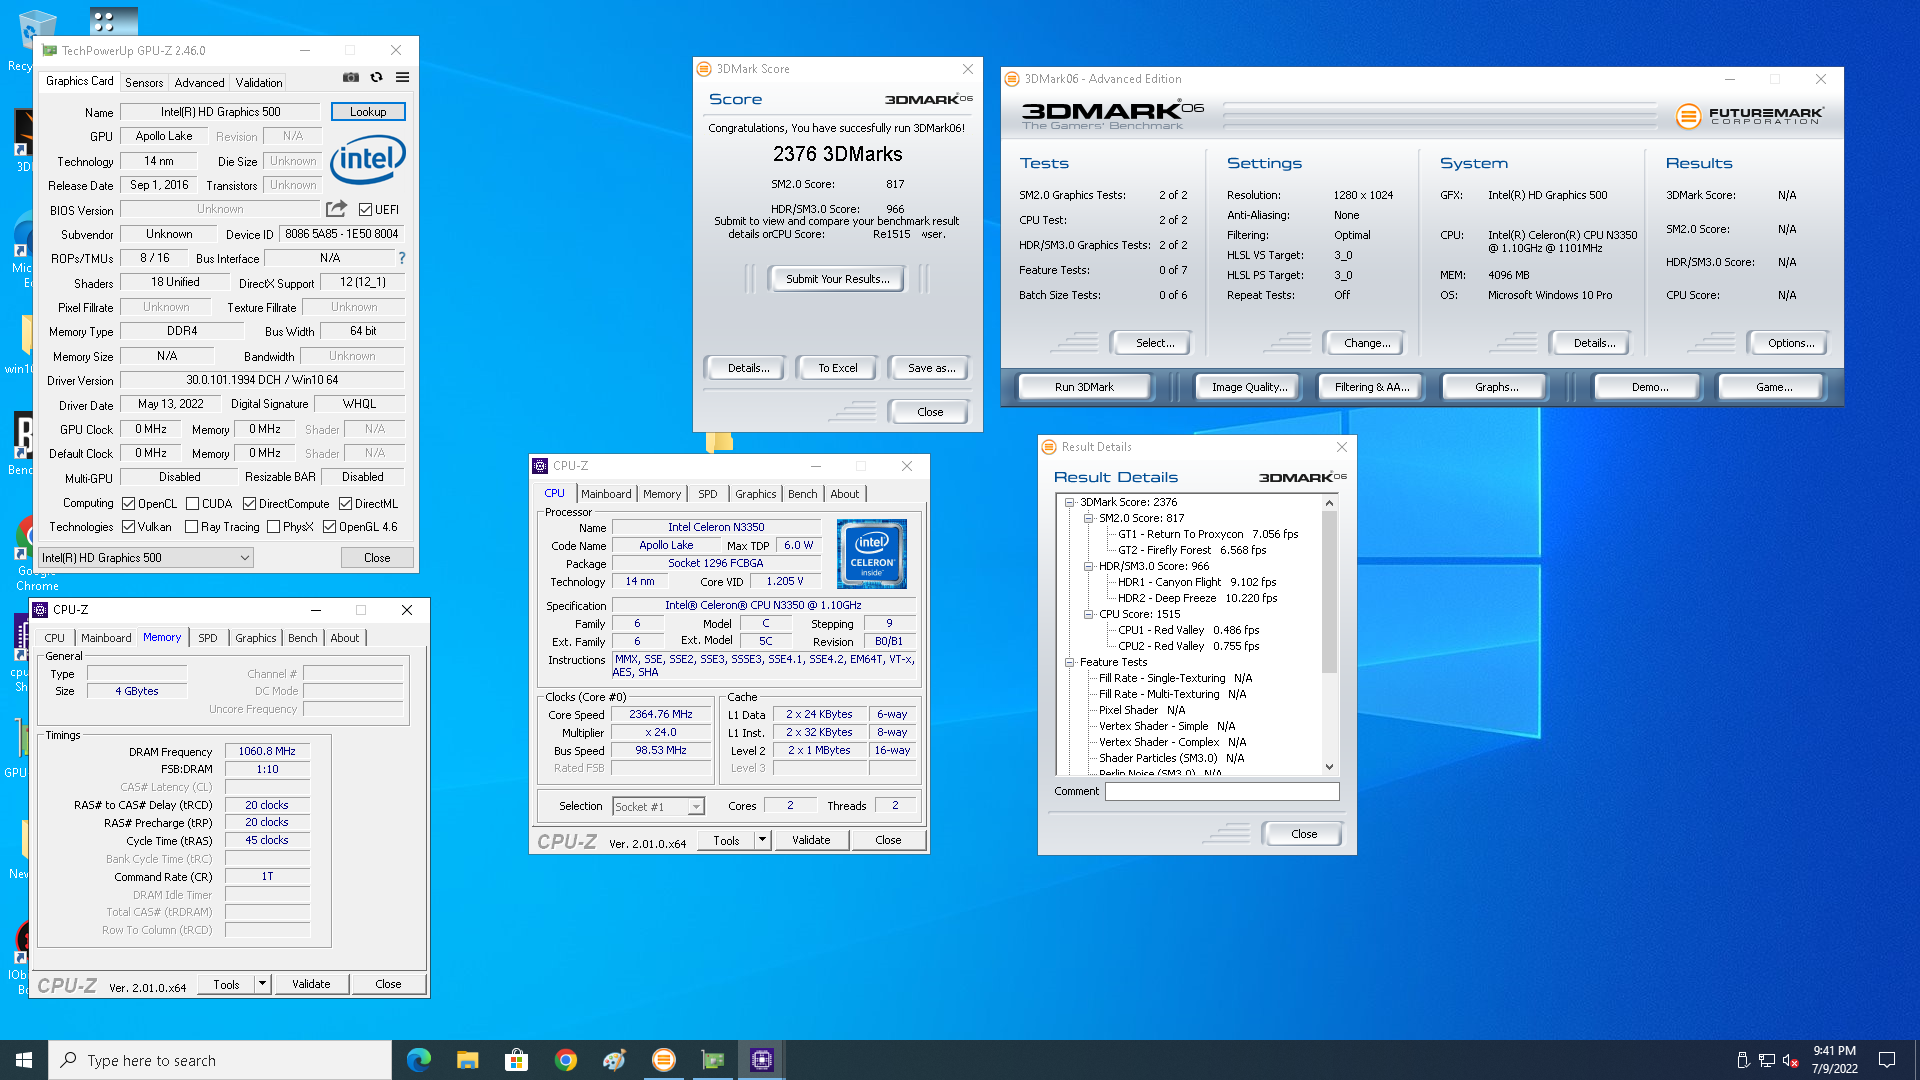Switch to the GPU-Z Advanced tab
The height and width of the screenshot is (1080, 1920).
(x=199, y=83)
